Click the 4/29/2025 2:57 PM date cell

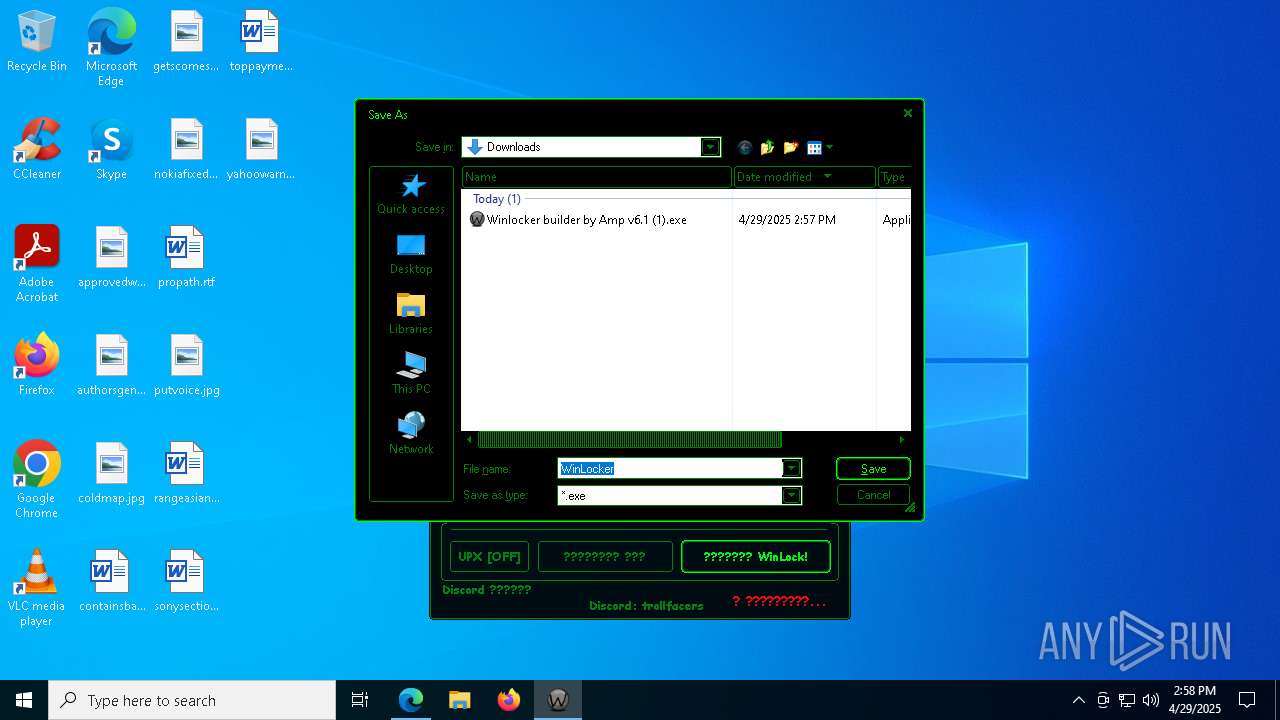click(x=787, y=220)
